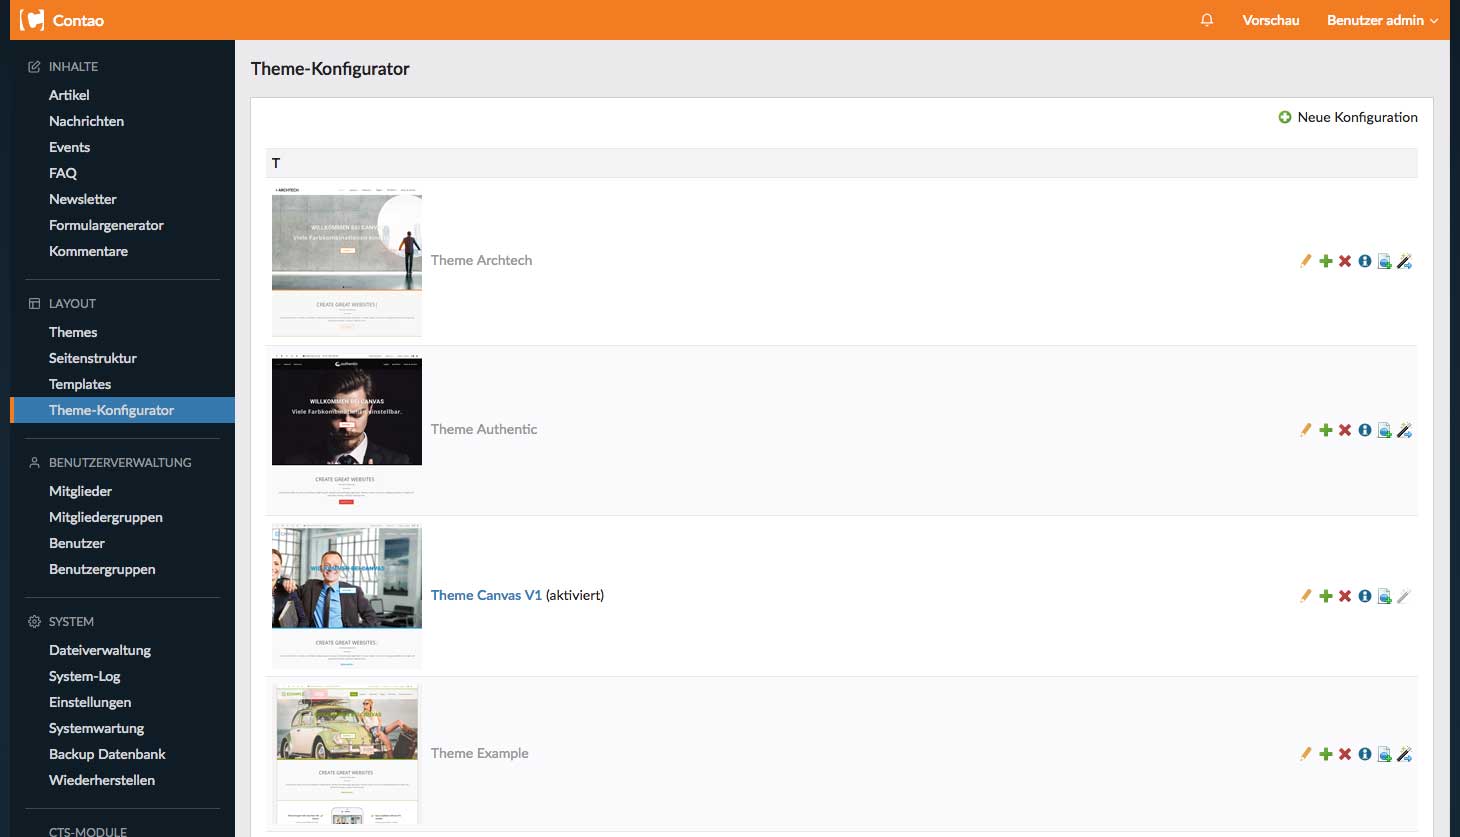This screenshot has height=837, width=1460.
Task: Edit the Theme Archtech configuration with pencil
Action: 1305,261
